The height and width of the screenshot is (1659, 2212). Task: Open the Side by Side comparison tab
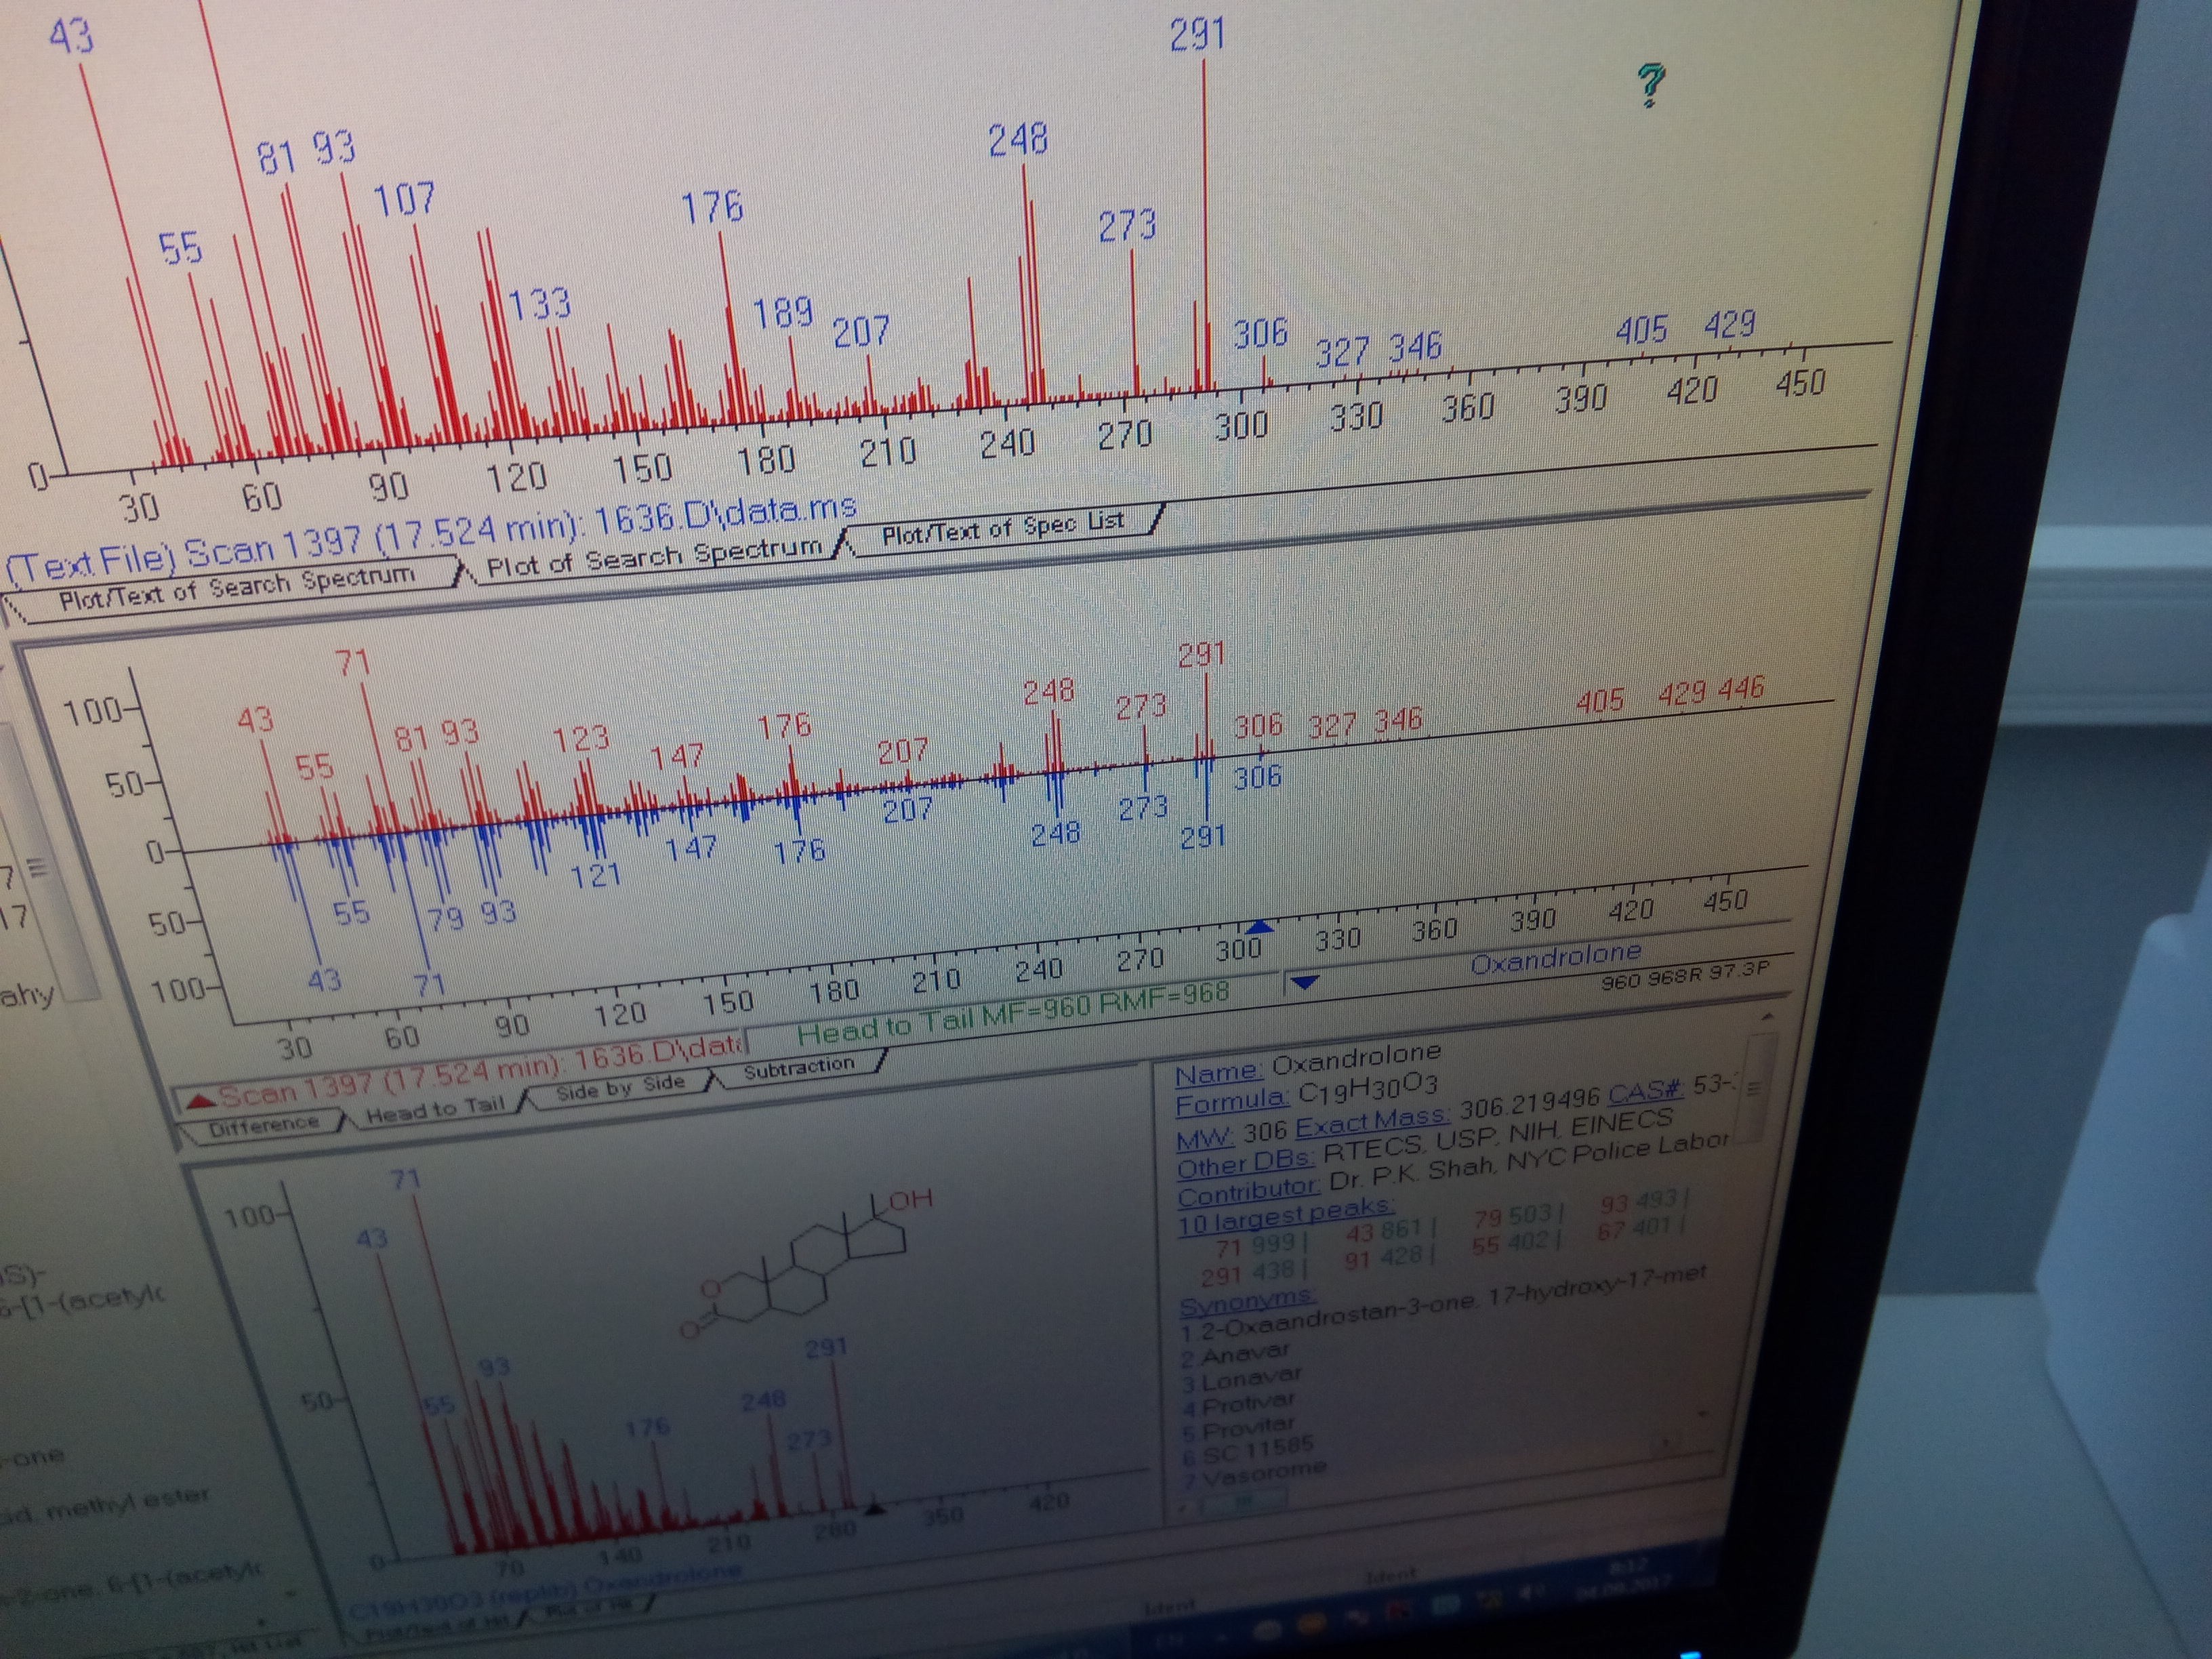619,1087
